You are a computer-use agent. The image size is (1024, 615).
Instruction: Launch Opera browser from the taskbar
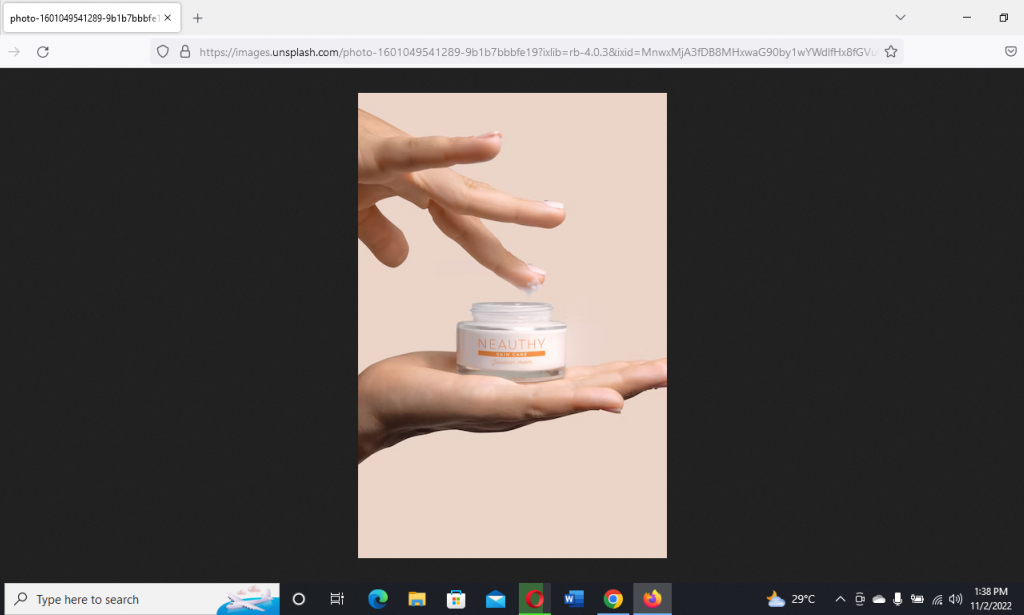tap(534, 599)
